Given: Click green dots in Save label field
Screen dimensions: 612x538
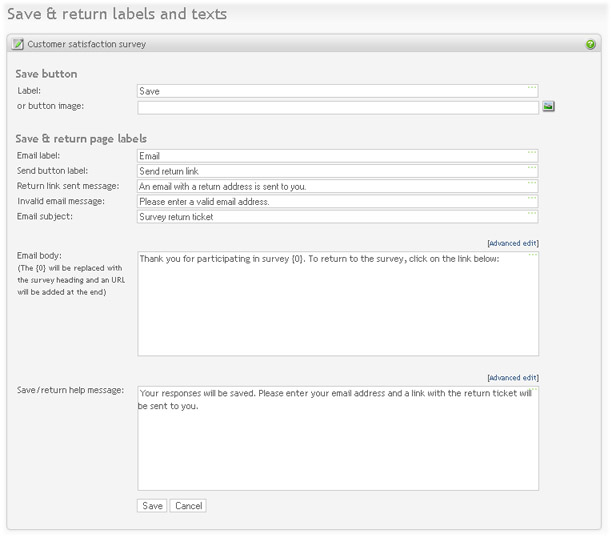Looking at the screenshot, I should click(x=532, y=87).
